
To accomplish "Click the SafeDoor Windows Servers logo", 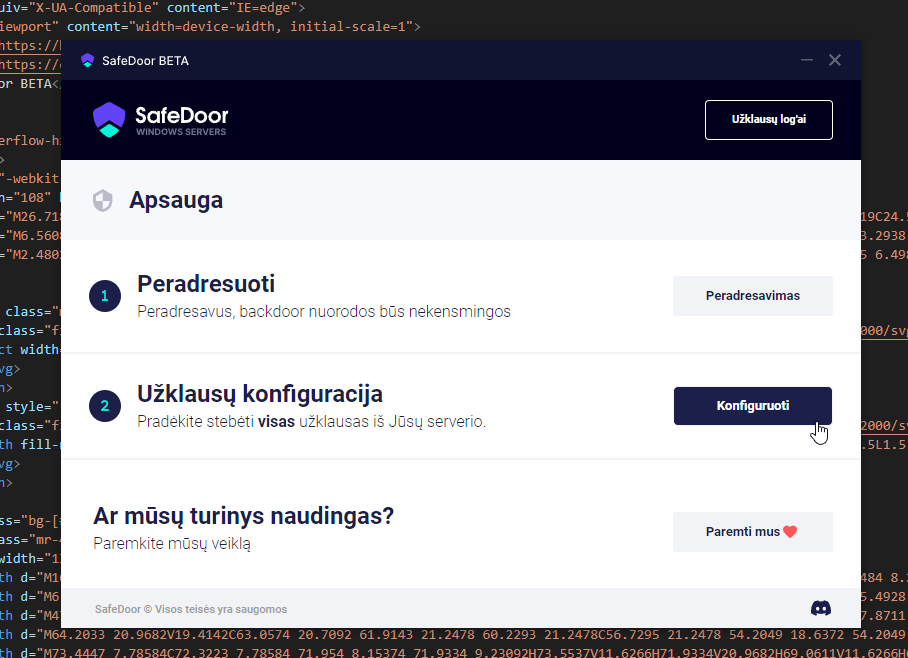I will coord(160,120).
